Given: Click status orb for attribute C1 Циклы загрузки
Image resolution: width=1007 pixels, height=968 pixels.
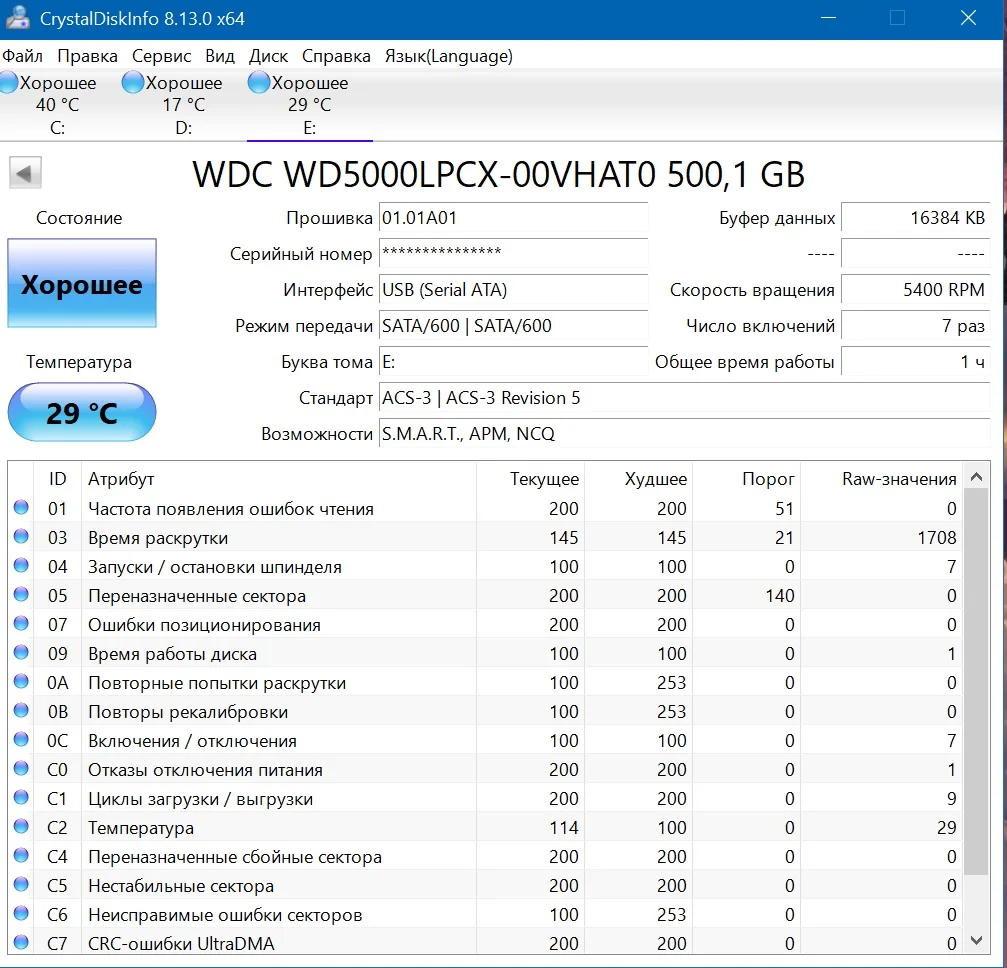Looking at the screenshot, I should [x=21, y=797].
